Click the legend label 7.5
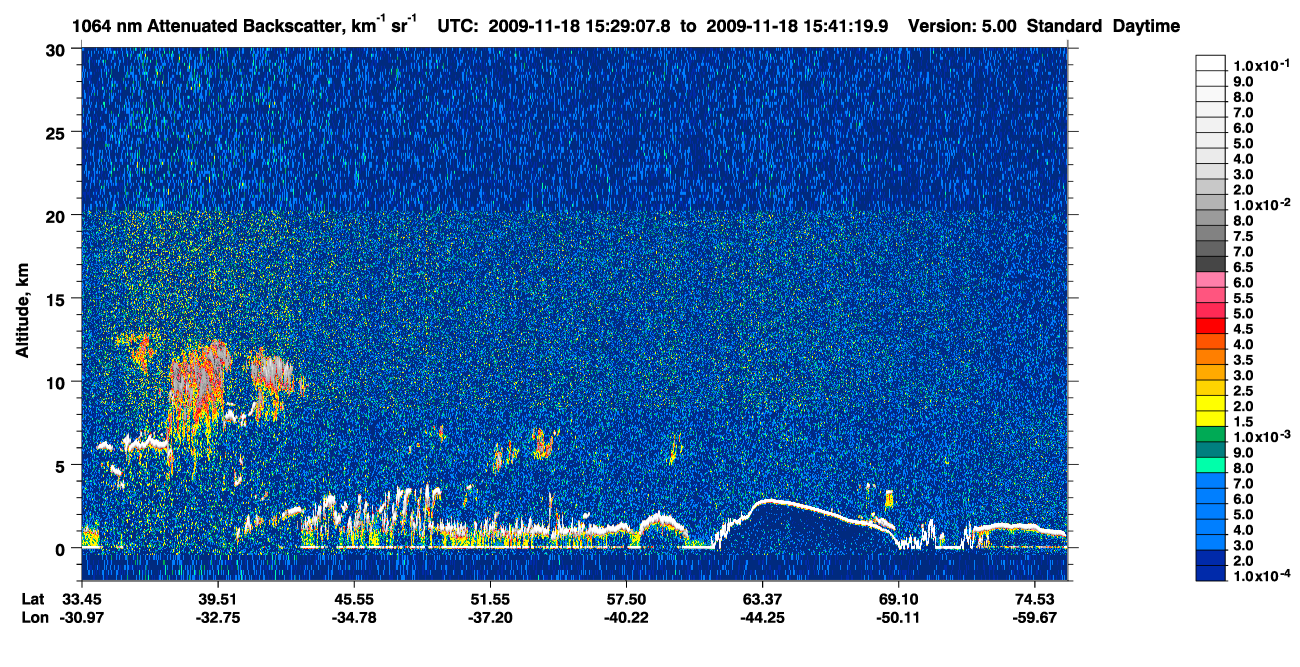 [x=1243, y=236]
